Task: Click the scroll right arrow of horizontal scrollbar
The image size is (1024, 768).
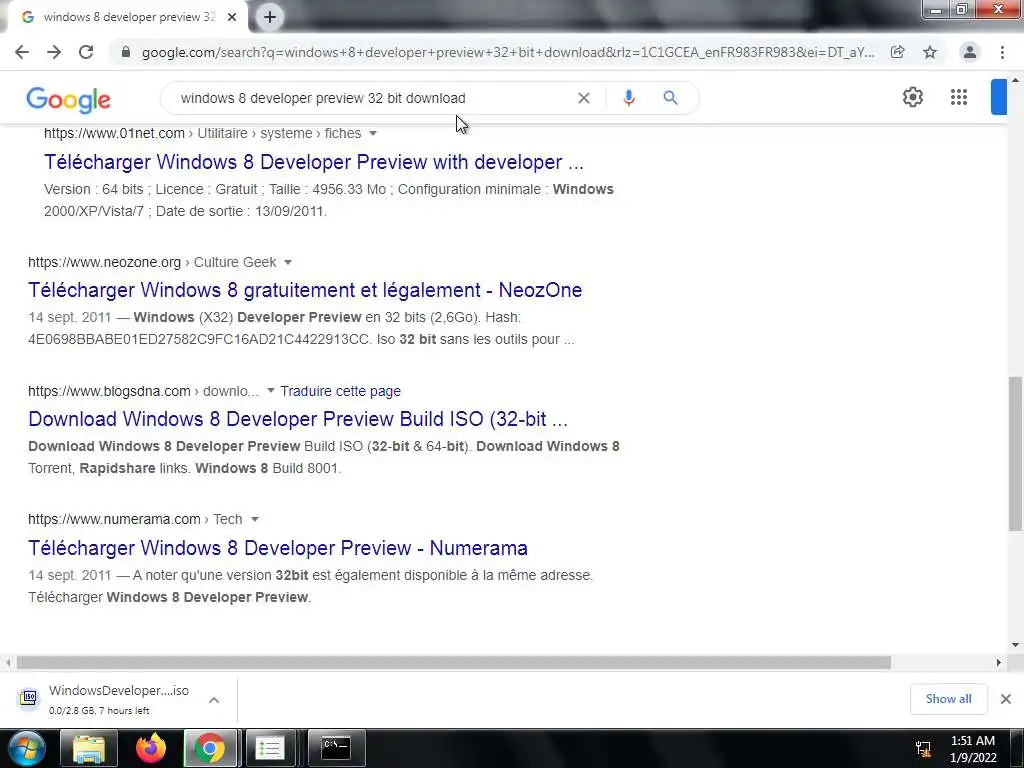Action: tap(999, 663)
